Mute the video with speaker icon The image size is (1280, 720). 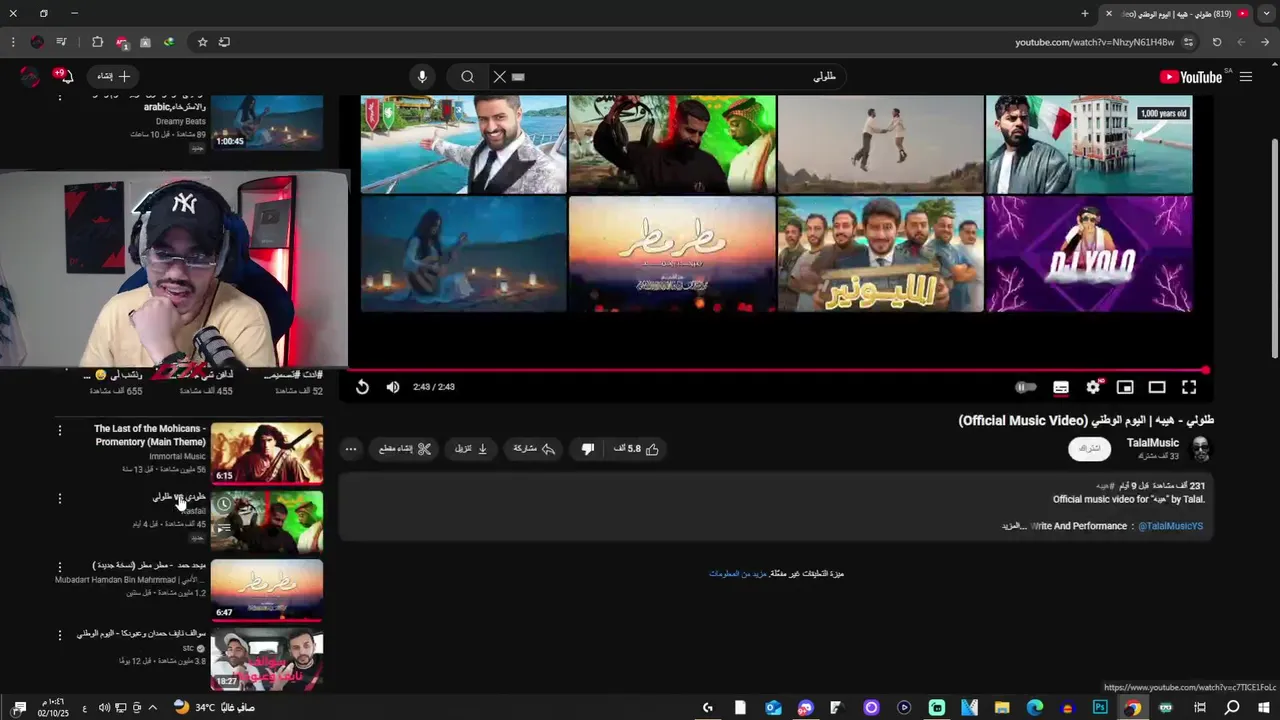393,387
